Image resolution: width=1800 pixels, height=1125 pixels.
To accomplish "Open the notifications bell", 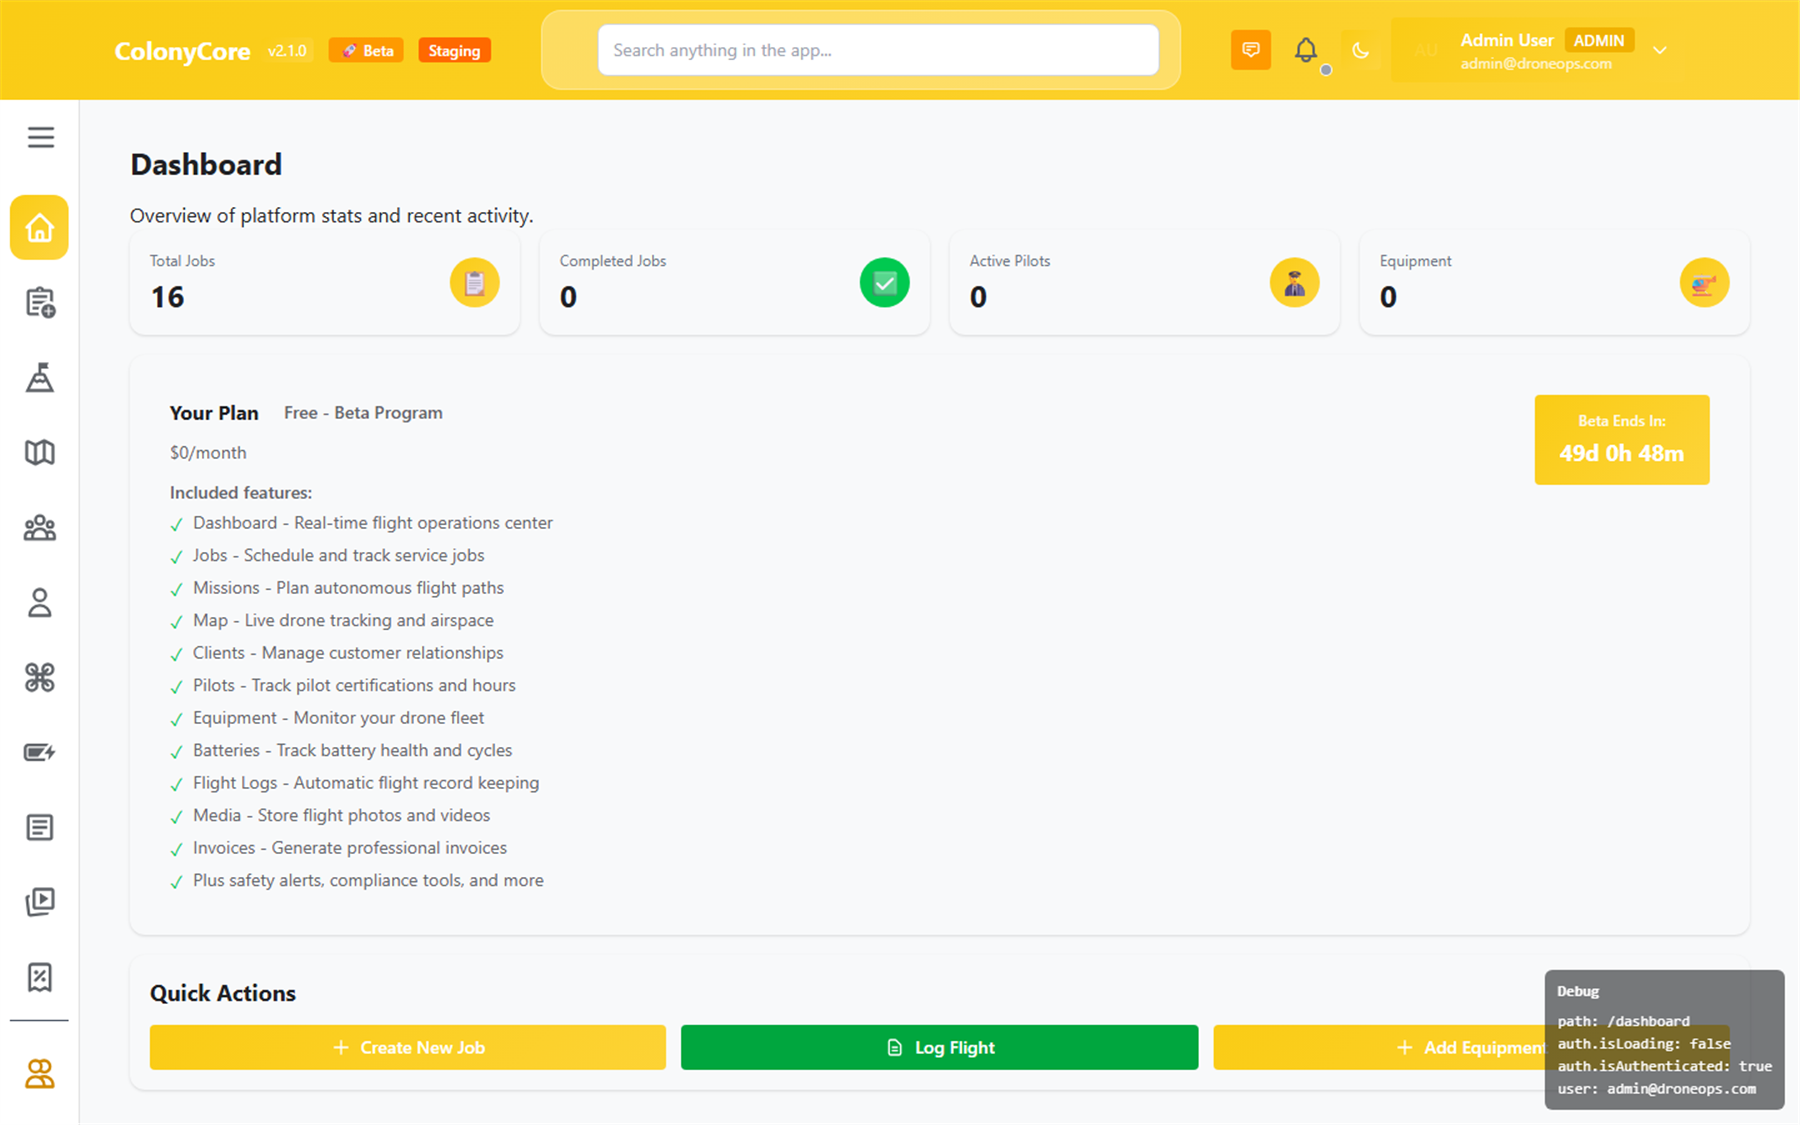I will click(x=1306, y=49).
